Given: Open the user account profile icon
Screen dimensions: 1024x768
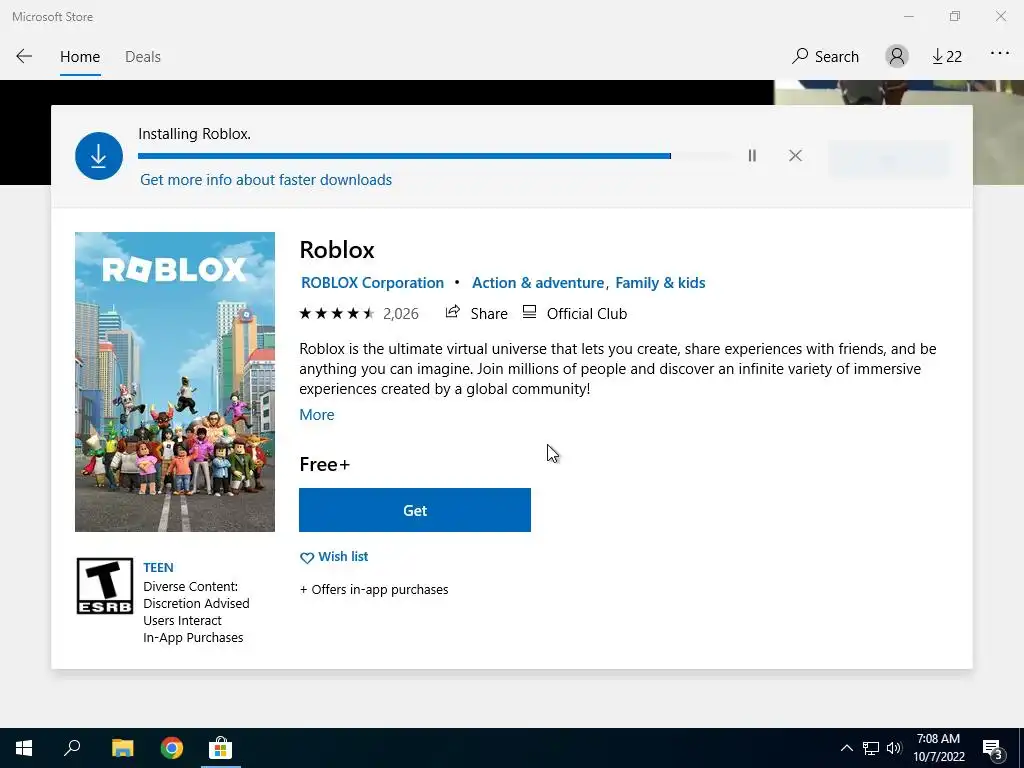Looking at the screenshot, I should [897, 56].
